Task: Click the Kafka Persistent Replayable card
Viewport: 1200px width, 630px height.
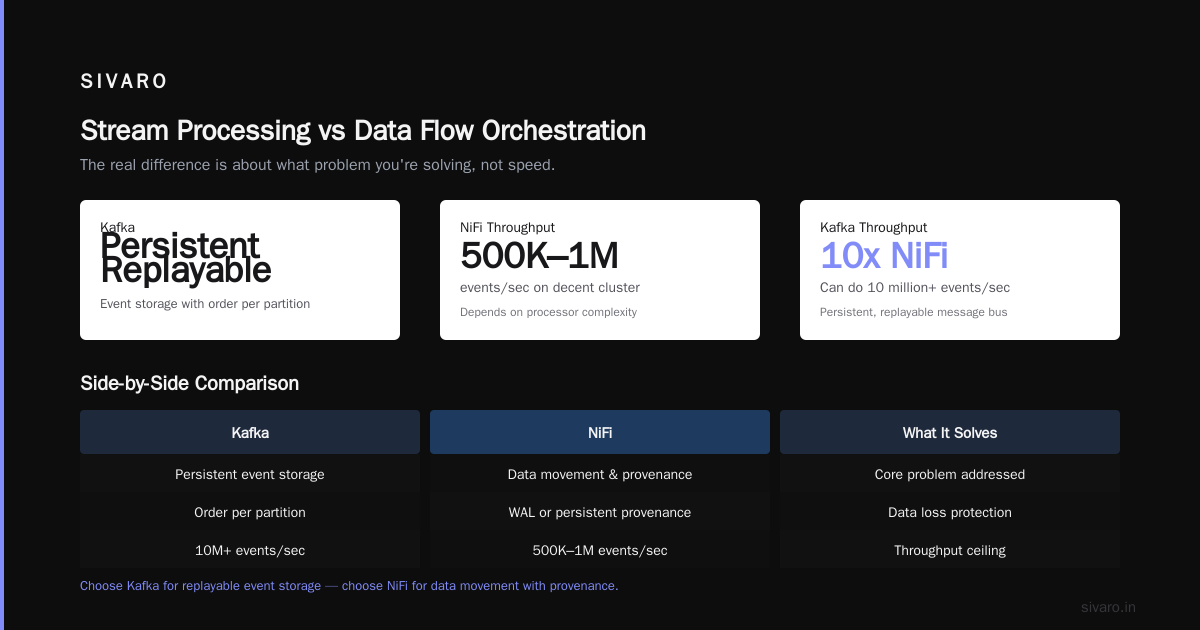Action: [240, 270]
